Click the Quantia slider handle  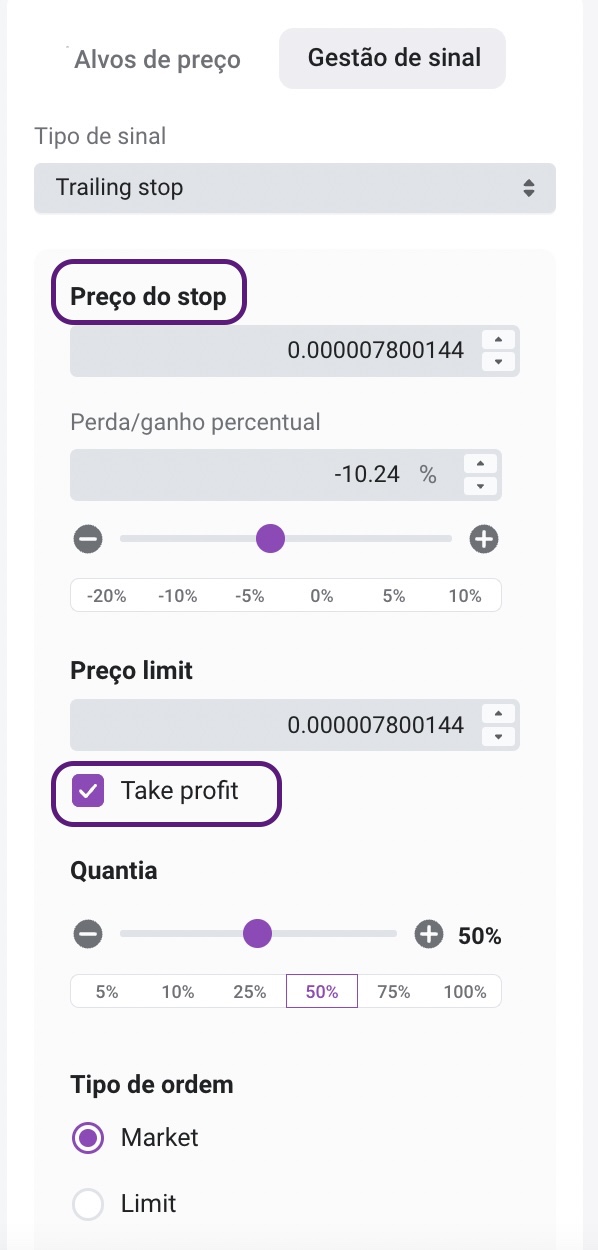pyautogui.click(x=258, y=935)
